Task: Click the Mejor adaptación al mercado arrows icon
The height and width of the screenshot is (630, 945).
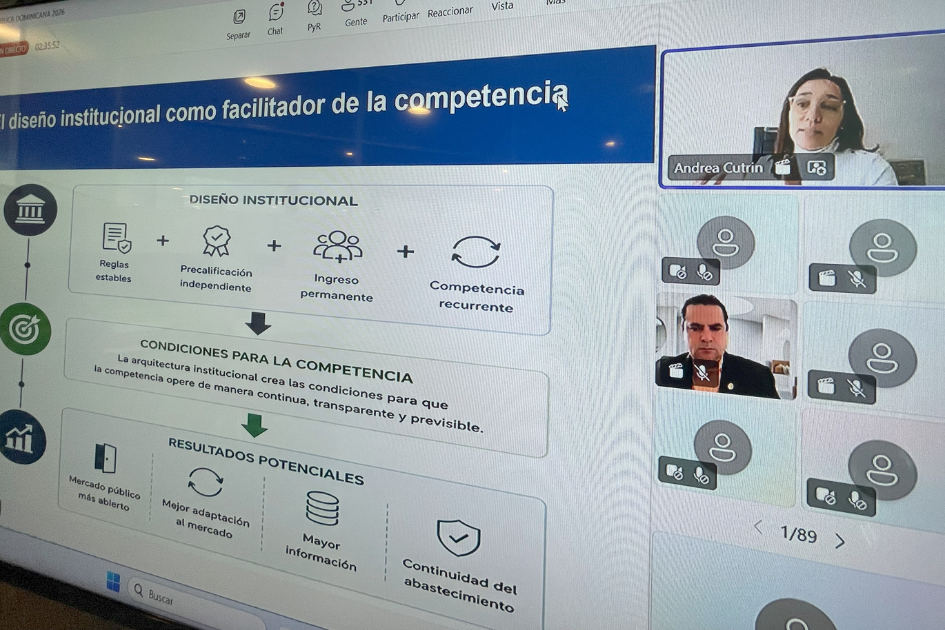Action: tap(206, 482)
